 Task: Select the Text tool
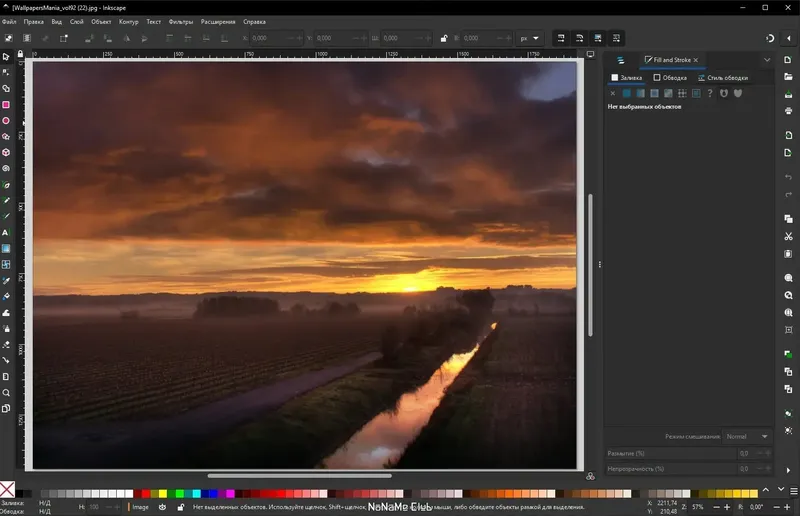[x=6, y=232]
